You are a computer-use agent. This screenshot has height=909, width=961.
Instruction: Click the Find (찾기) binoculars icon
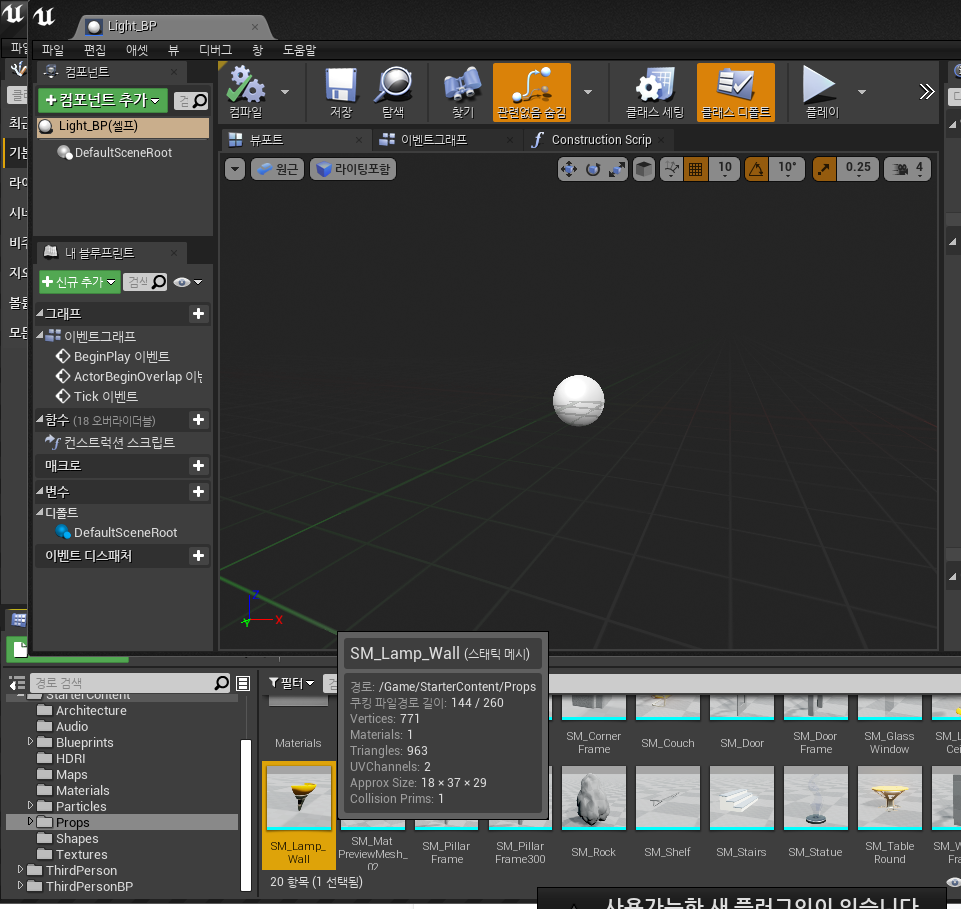click(x=463, y=91)
